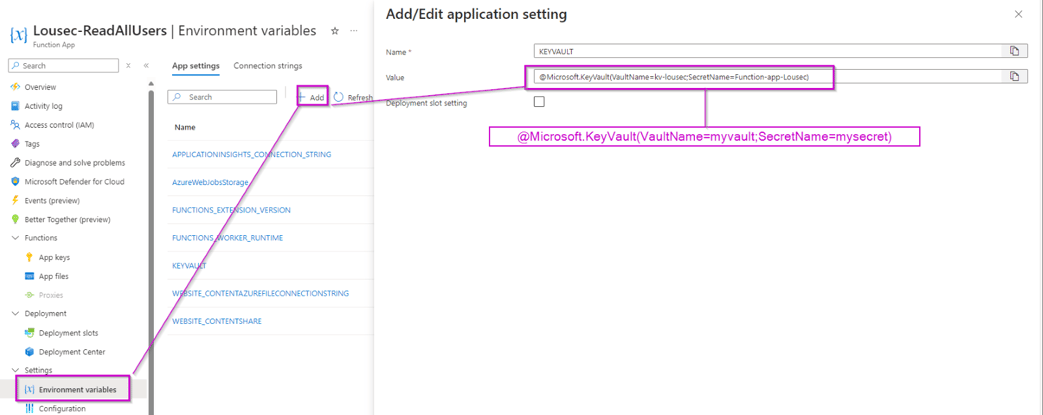Open the Overview page in sidebar
The height and width of the screenshot is (415, 1043).
40,87
